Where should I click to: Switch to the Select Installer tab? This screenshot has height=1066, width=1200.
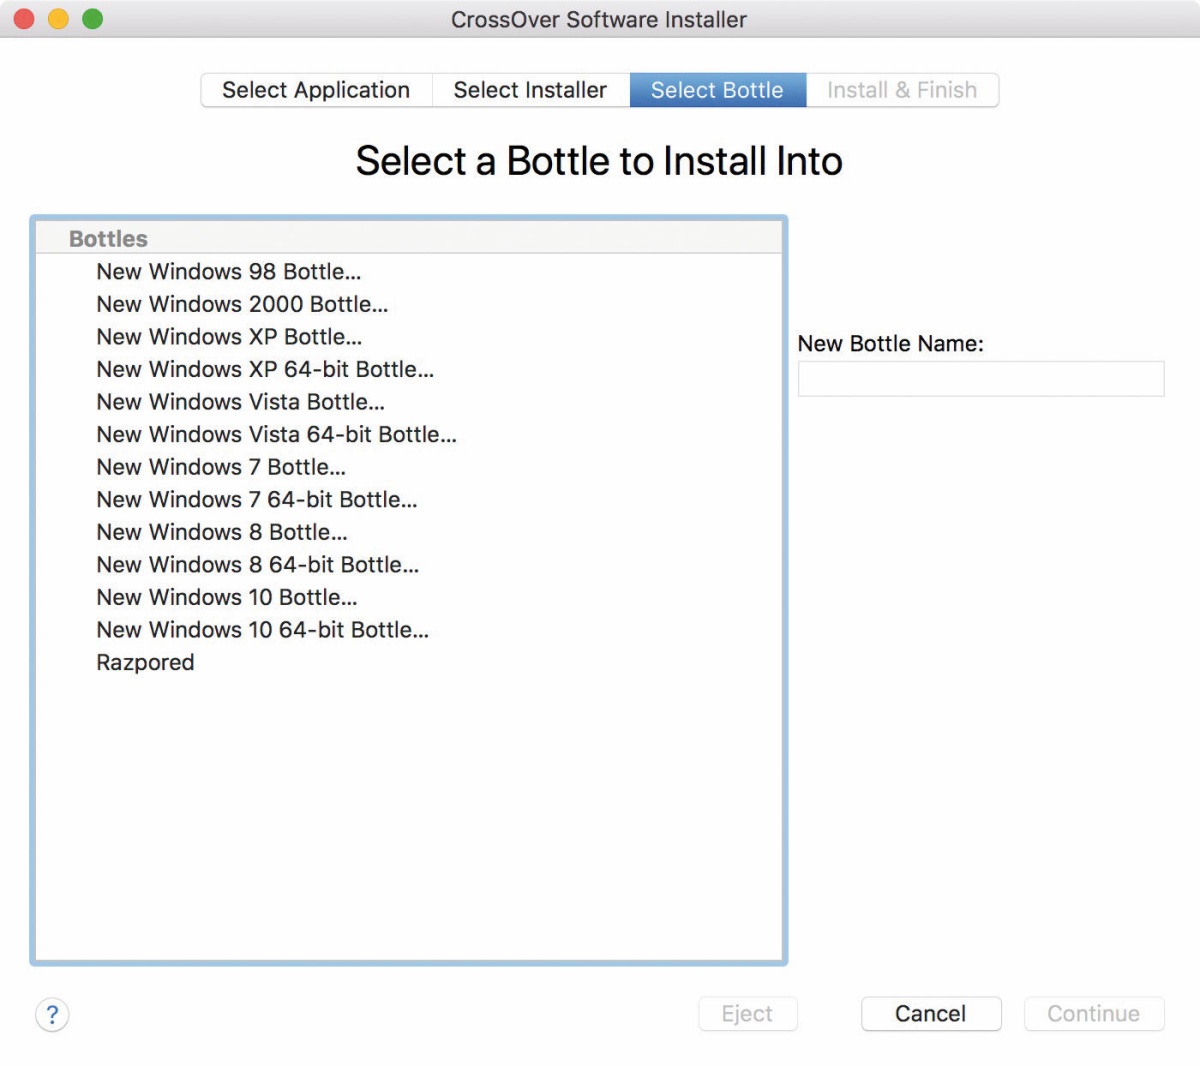click(530, 90)
